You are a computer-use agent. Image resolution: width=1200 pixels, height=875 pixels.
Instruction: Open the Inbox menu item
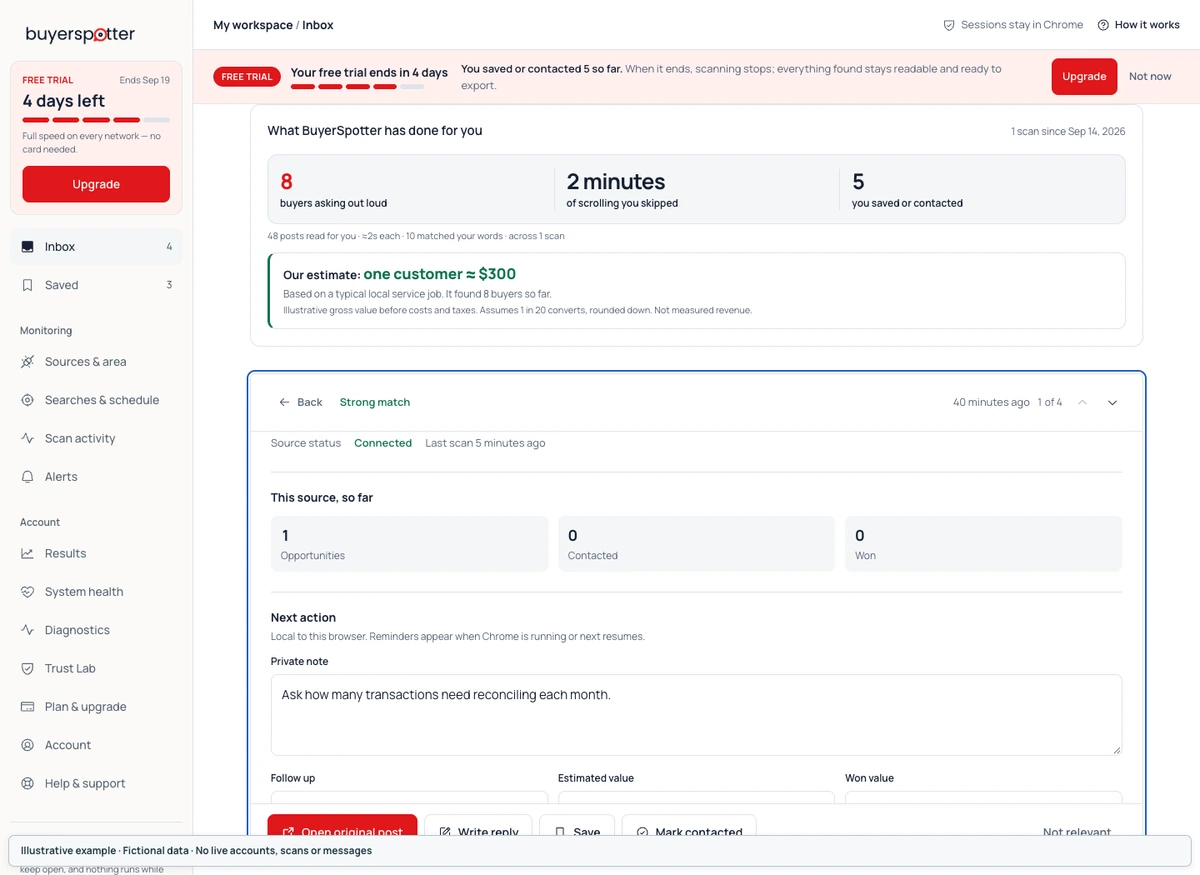coord(96,247)
